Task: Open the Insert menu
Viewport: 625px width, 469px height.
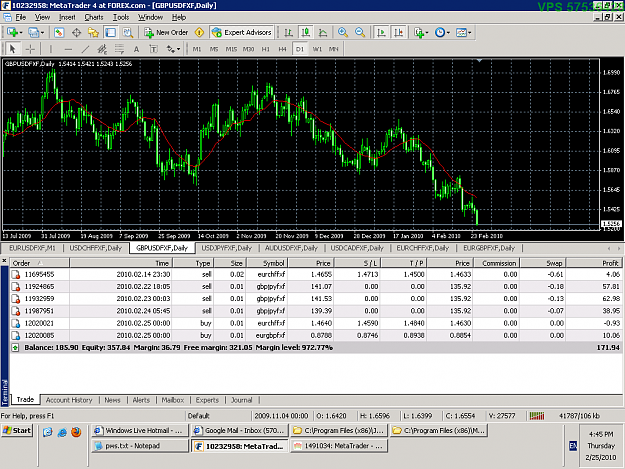Action: [67, 17]
